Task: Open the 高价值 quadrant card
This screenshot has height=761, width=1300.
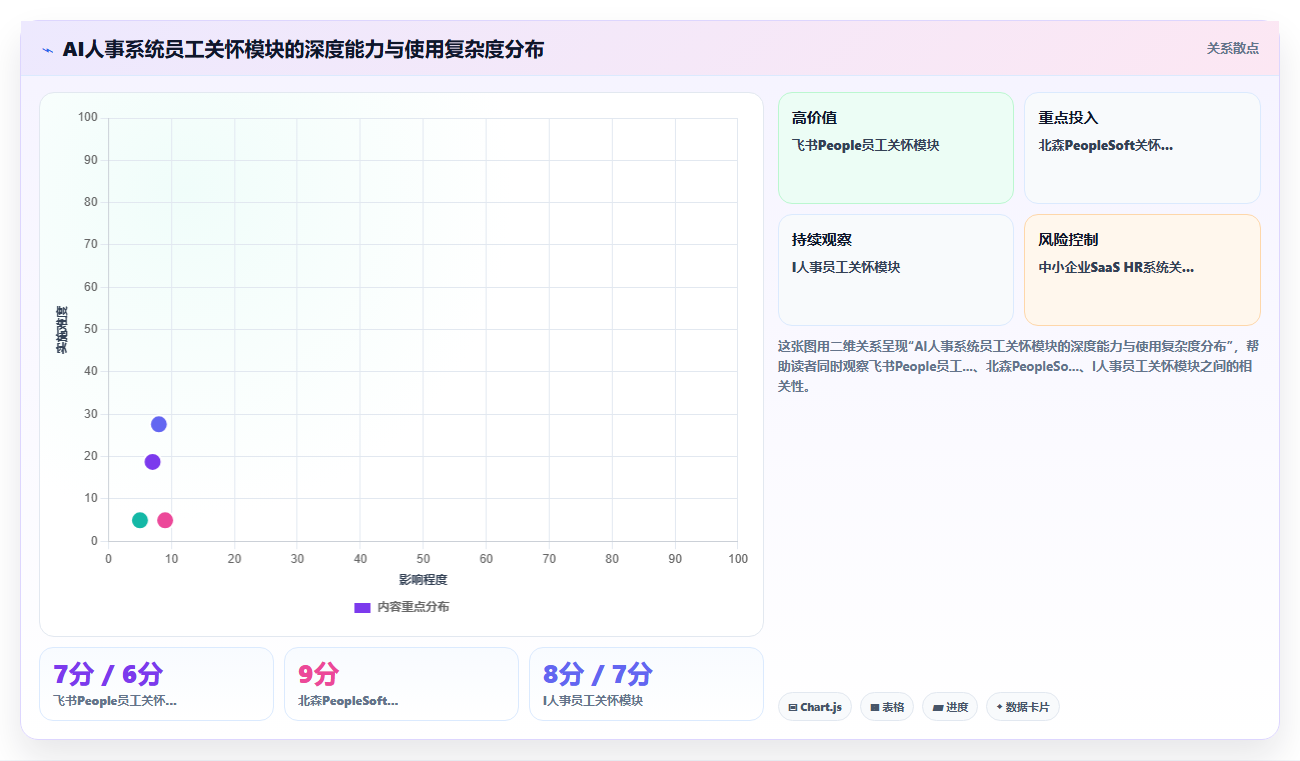Action: (896, 148)
